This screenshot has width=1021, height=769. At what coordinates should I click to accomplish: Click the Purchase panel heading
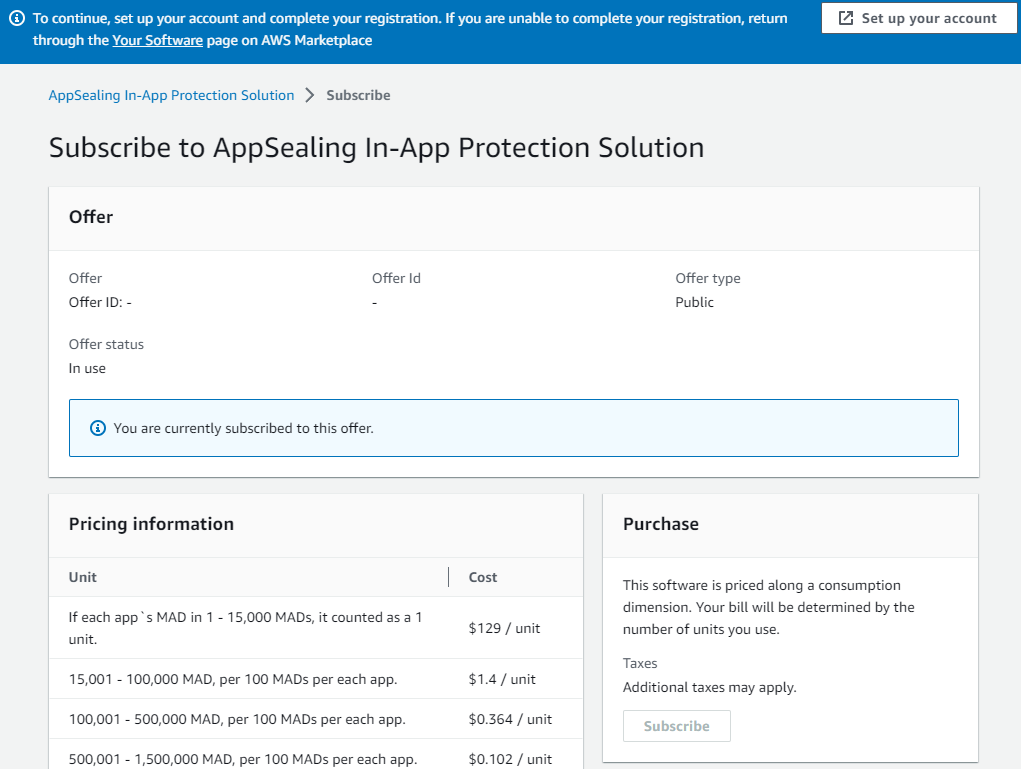click(x=661, y=524)
